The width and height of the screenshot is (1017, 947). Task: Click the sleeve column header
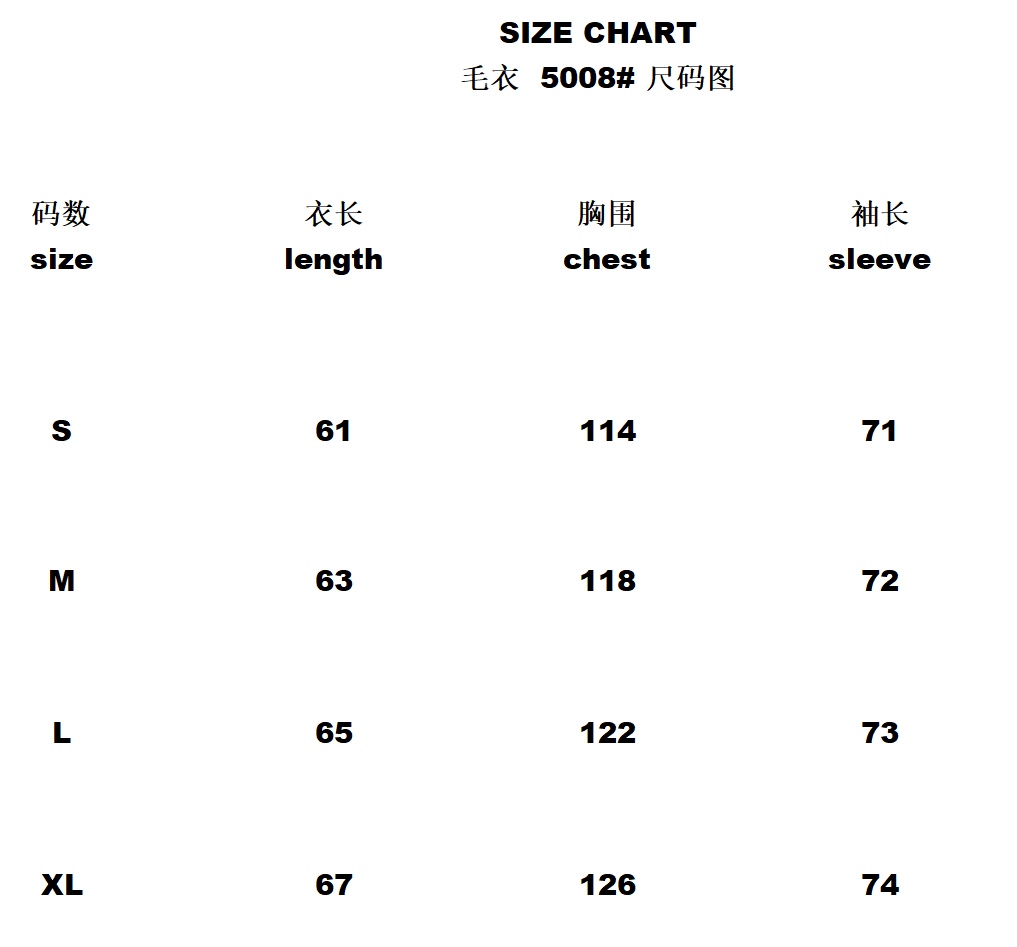point(879,259)
